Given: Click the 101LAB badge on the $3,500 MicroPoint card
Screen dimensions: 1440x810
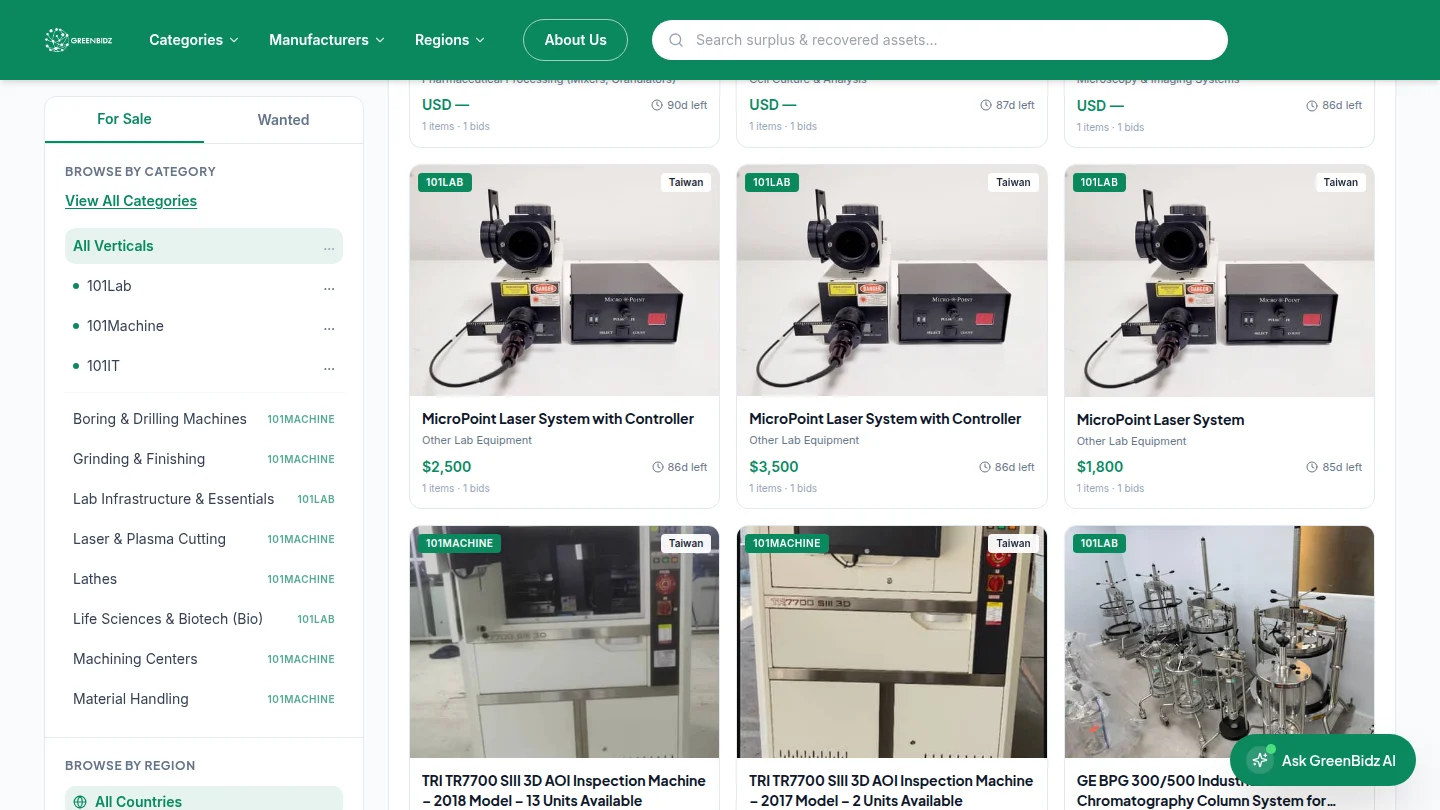Looking at the screenshot, I should point(772,182).
